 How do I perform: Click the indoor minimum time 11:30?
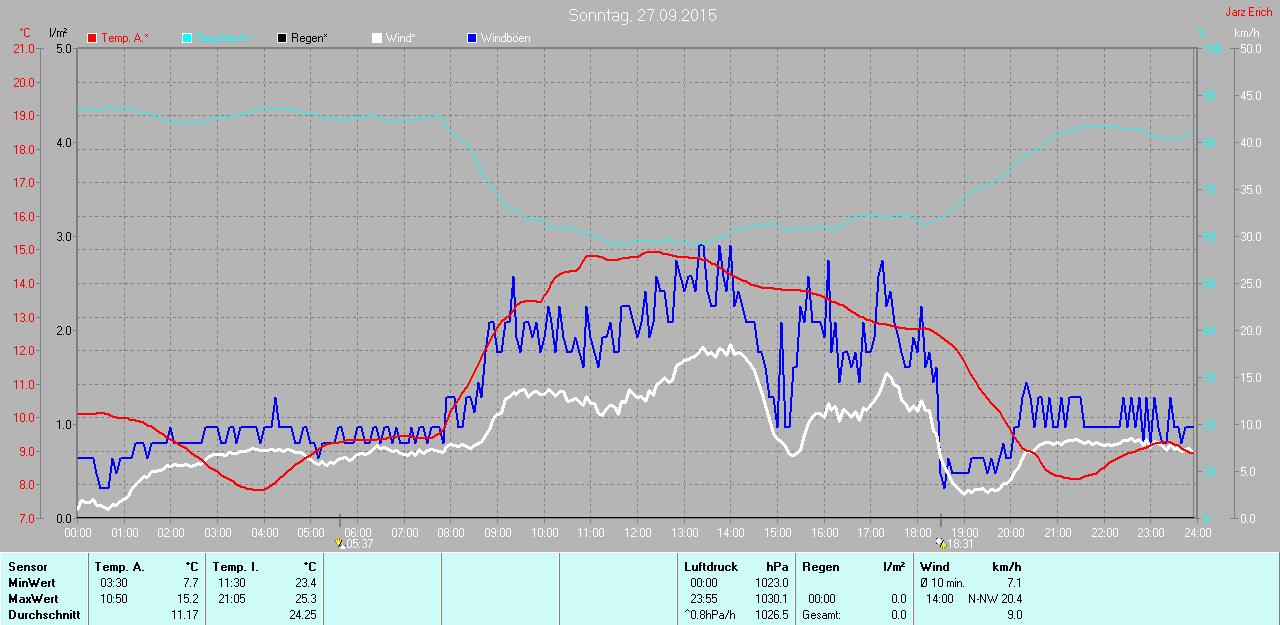tap(232, 582)
